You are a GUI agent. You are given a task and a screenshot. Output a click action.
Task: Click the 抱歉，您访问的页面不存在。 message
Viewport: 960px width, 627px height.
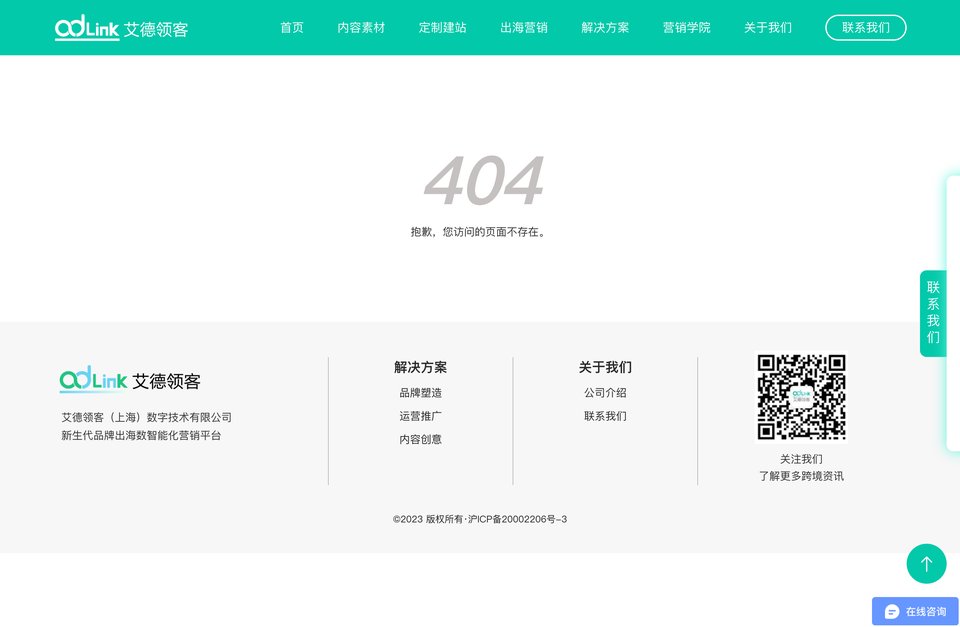[478, 231]
